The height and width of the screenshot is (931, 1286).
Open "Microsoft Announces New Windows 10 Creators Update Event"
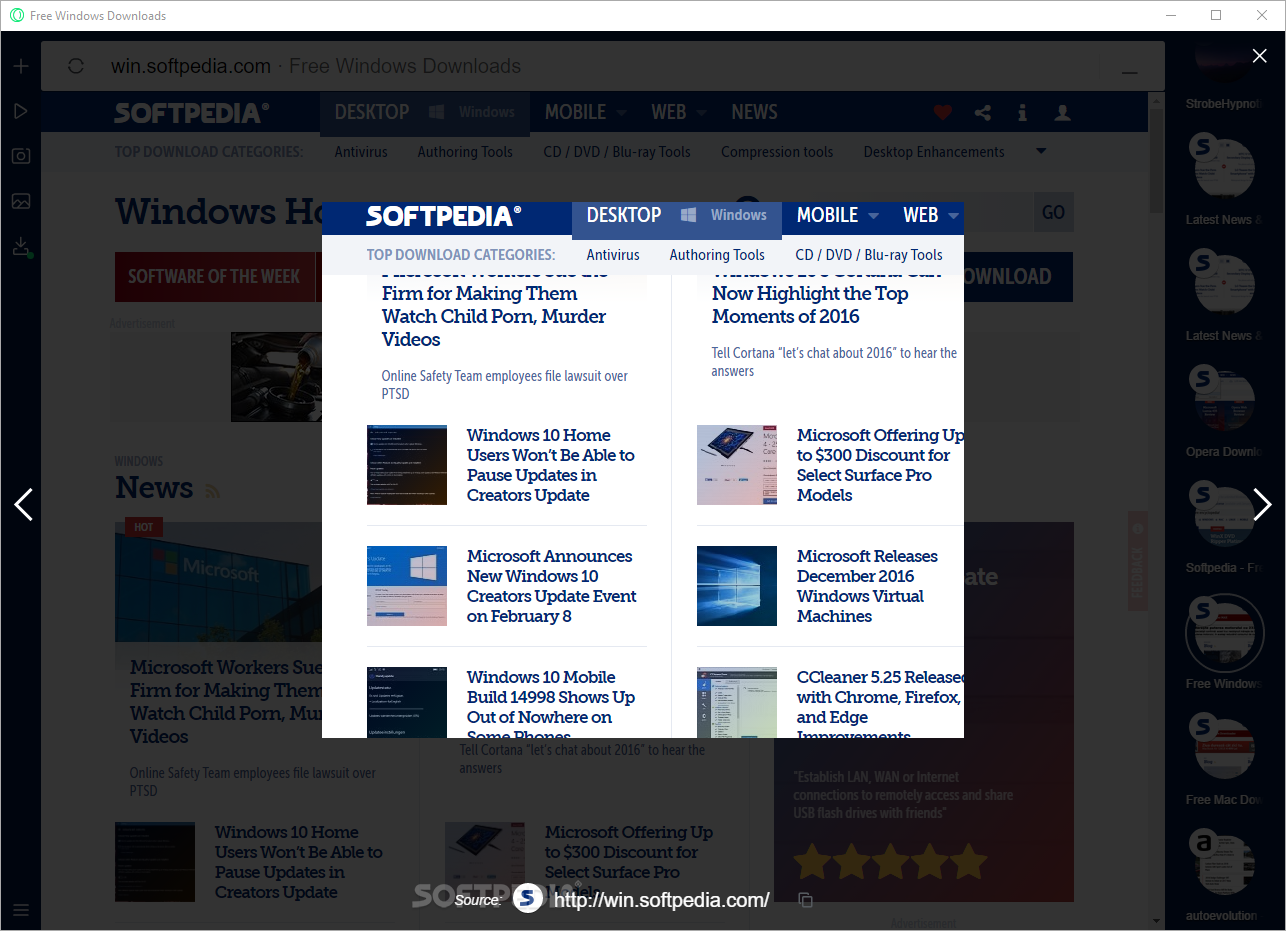pos(552,586)
